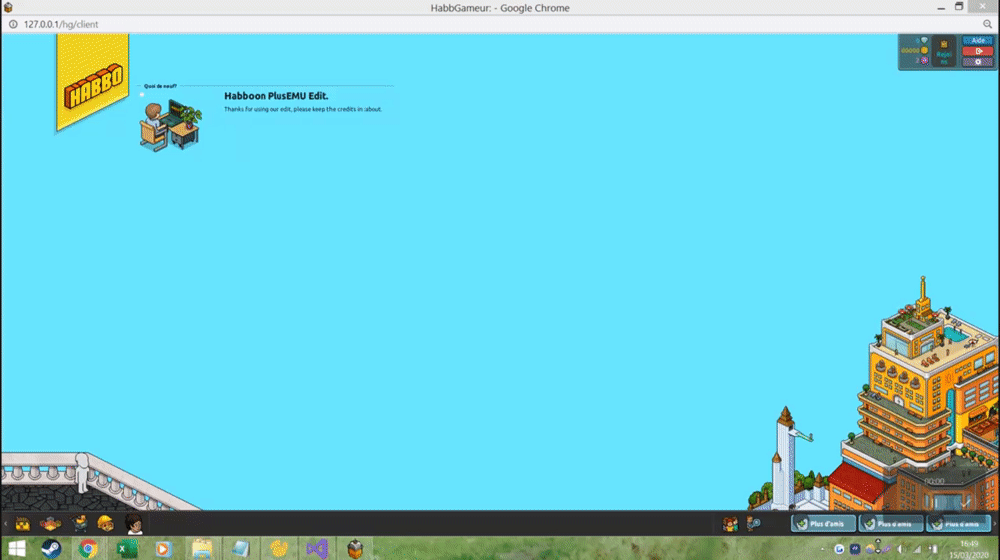Open Visual Studio from the taskbar

[317, 548]
